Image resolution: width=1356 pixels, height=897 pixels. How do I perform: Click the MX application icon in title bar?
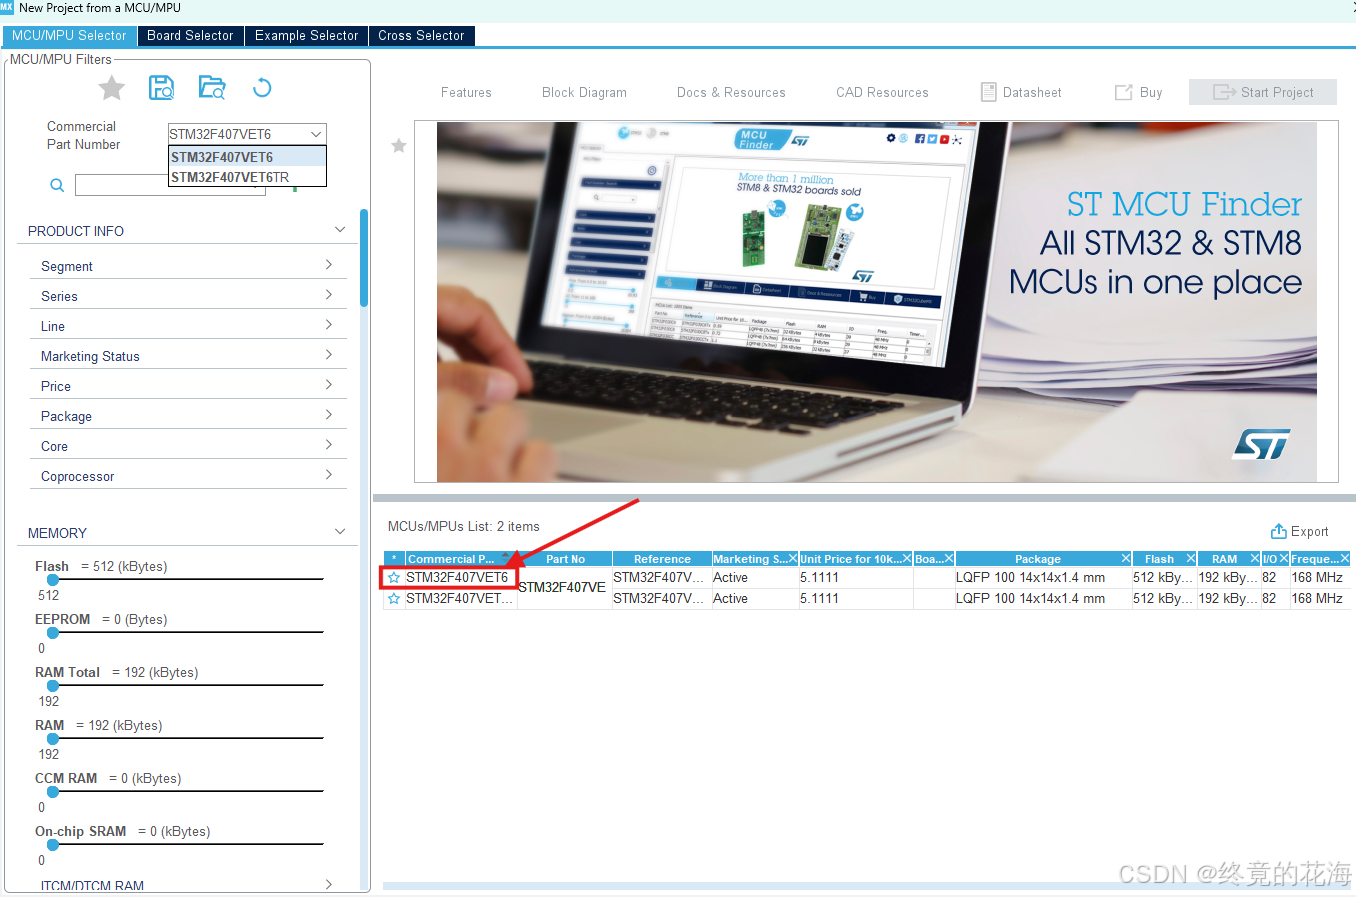point(7,7)
